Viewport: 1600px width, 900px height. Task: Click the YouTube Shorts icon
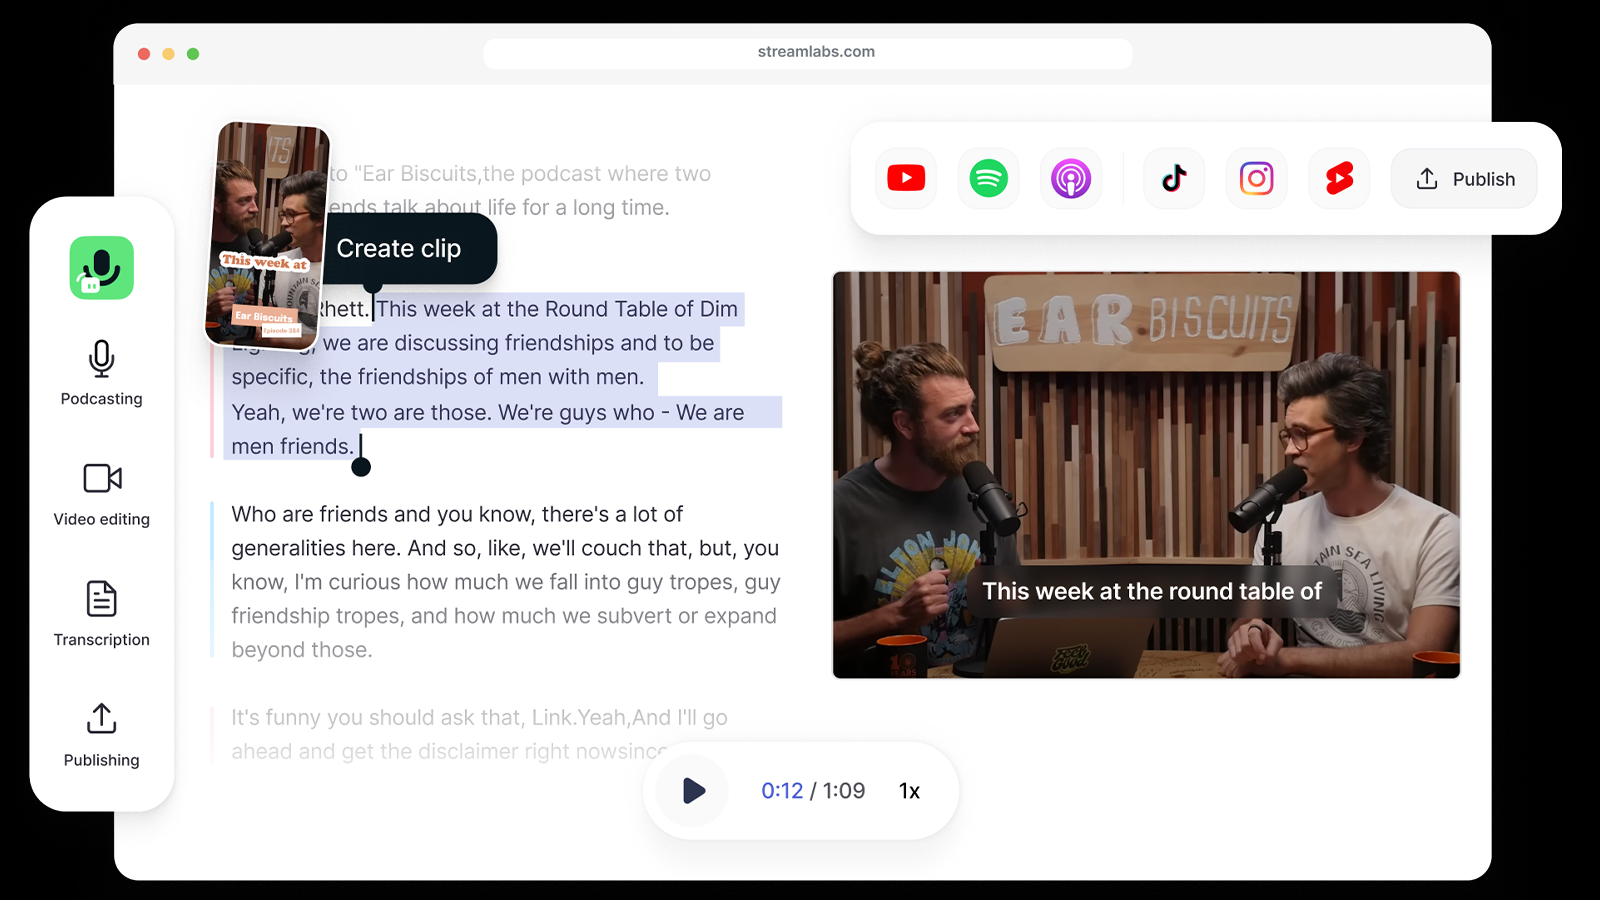tap(1339, 179)
